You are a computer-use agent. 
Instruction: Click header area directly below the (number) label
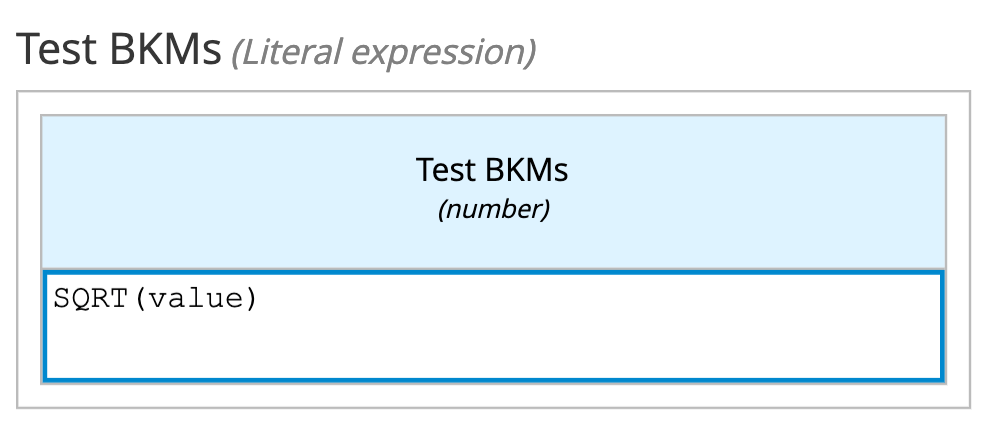pos(494,245)
